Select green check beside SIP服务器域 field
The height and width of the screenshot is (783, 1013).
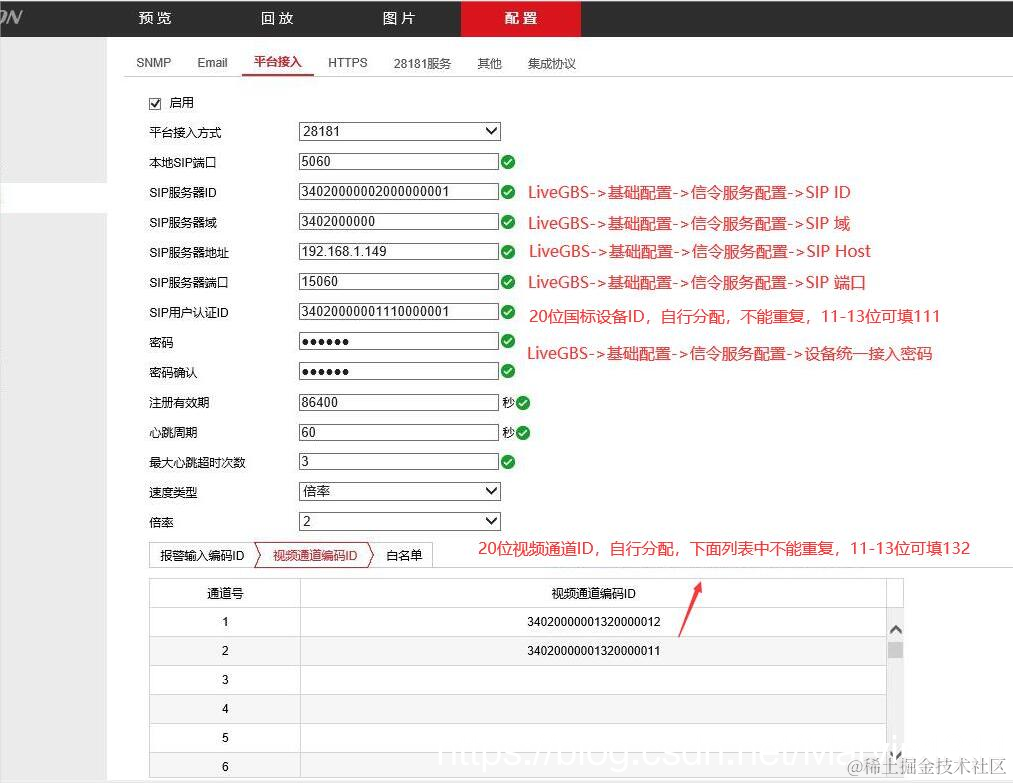(x=507, y=222)
